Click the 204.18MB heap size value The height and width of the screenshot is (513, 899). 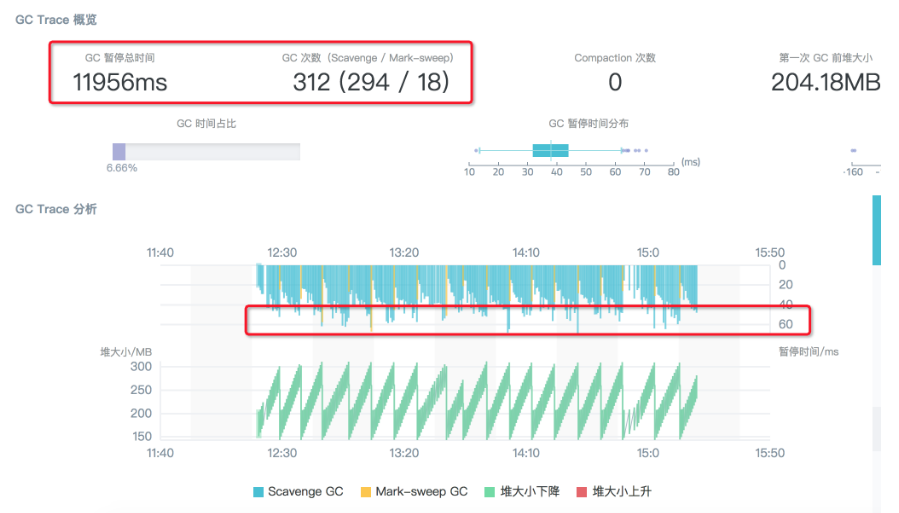click(826, 83)
